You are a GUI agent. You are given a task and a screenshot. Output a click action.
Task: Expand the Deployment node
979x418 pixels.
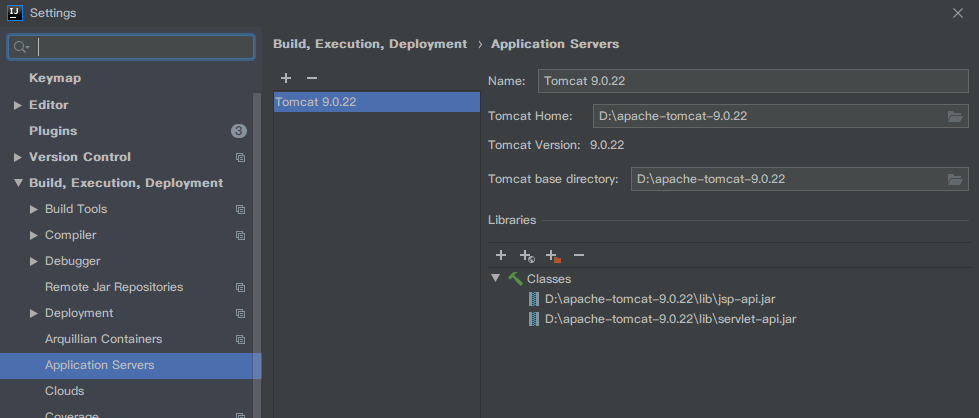click(34, 313)
